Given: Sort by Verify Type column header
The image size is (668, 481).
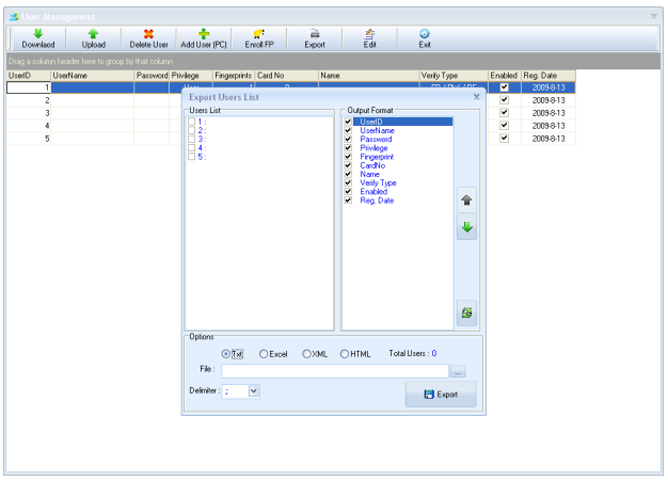Looking at the screenshot, I should point(453,75).
